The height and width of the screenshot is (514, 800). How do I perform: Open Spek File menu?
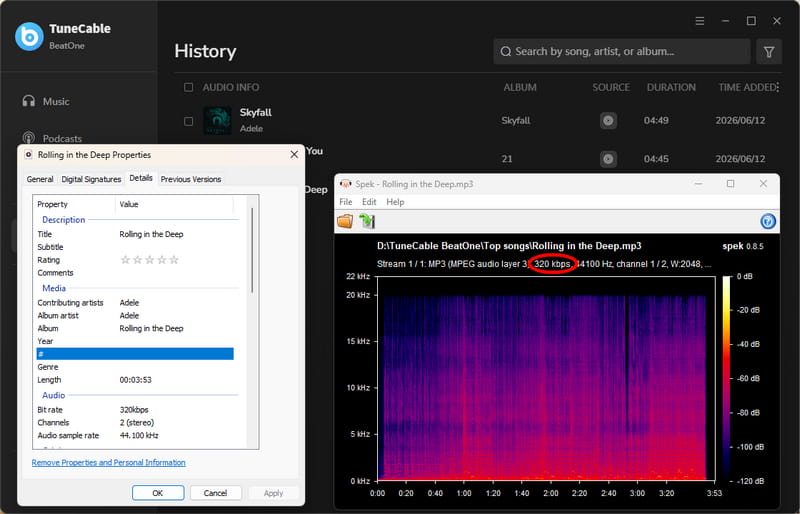(345, 202)
